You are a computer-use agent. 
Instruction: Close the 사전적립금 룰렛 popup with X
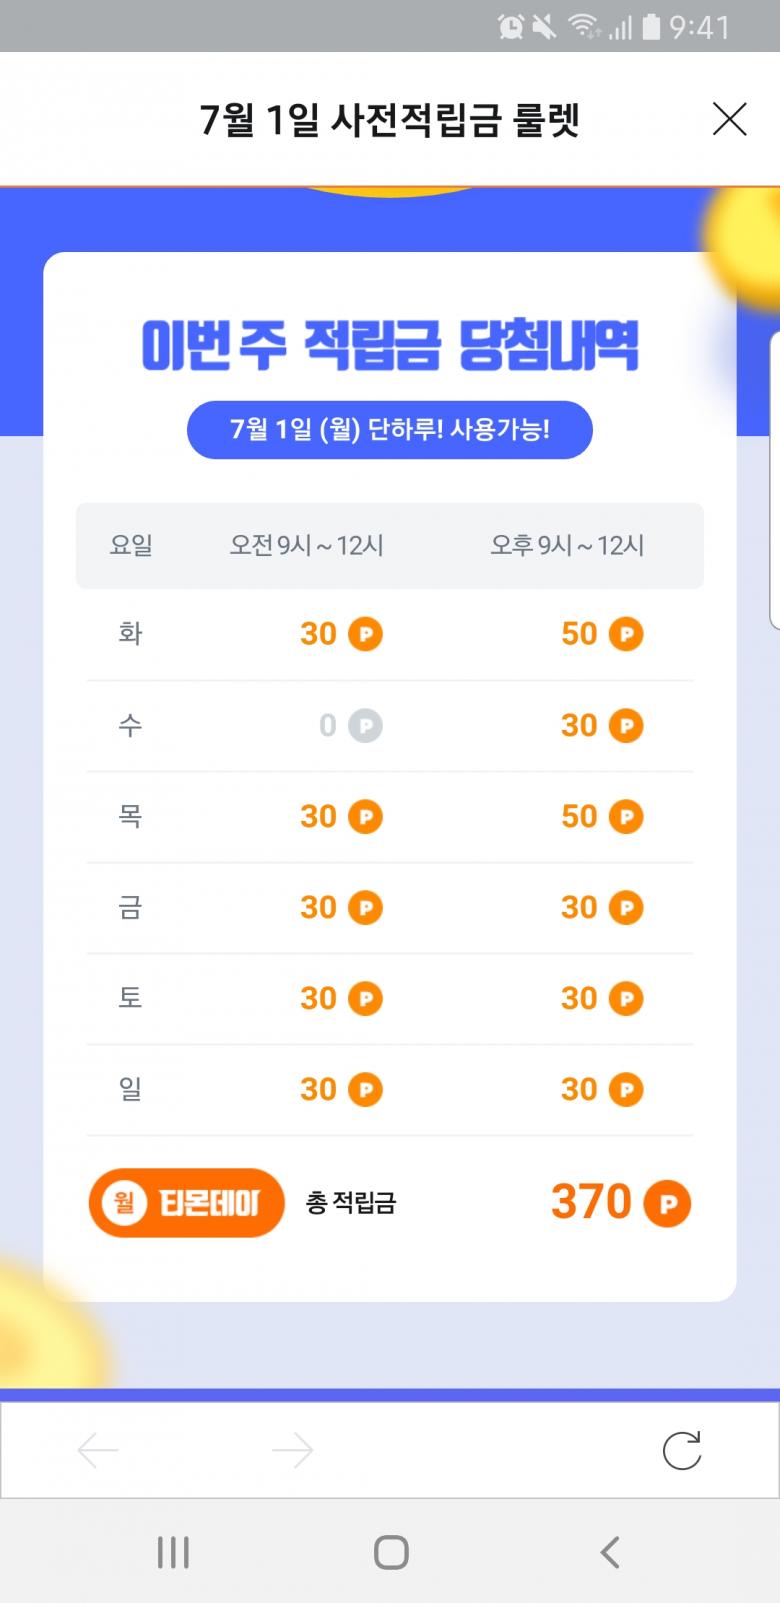729,119
